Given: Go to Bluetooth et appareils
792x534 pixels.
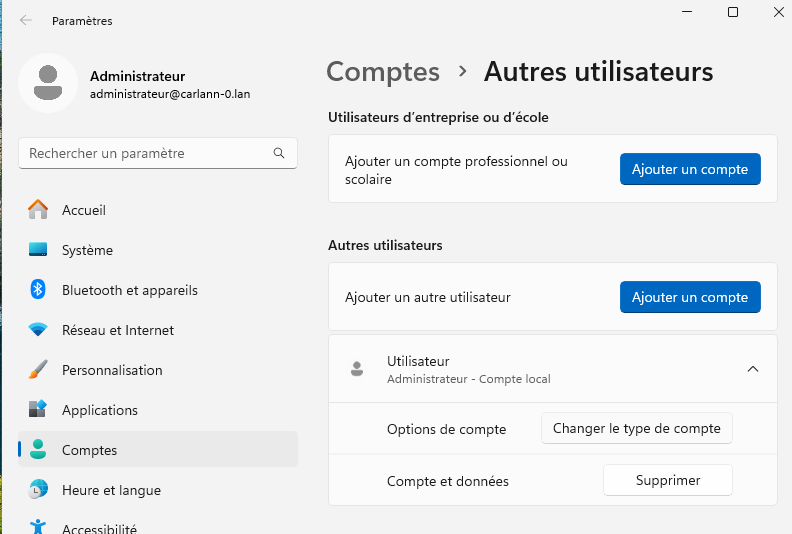Looking at the screenshot, I should pyautogui.click(x=158, y=289).
